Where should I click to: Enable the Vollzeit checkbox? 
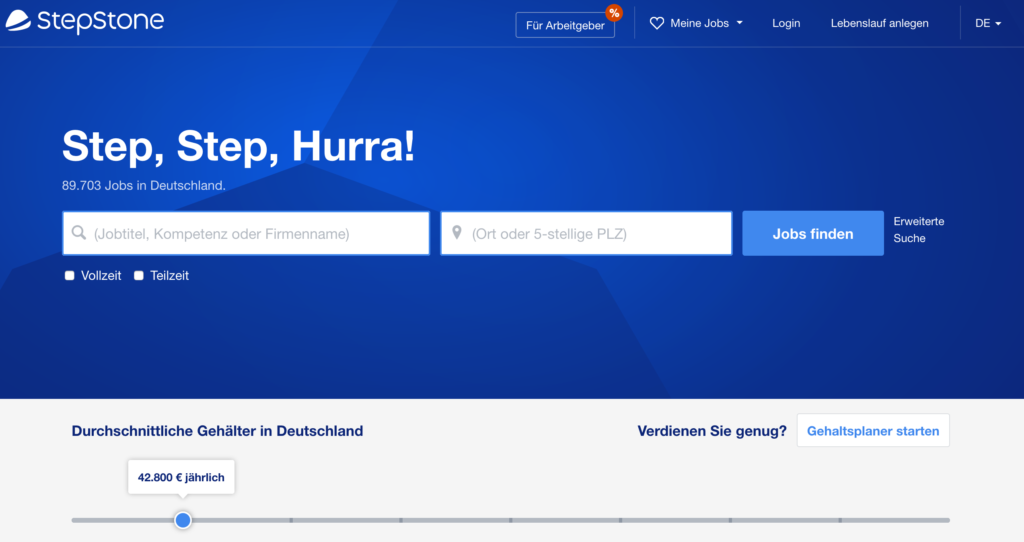click(x=70, y=275)
